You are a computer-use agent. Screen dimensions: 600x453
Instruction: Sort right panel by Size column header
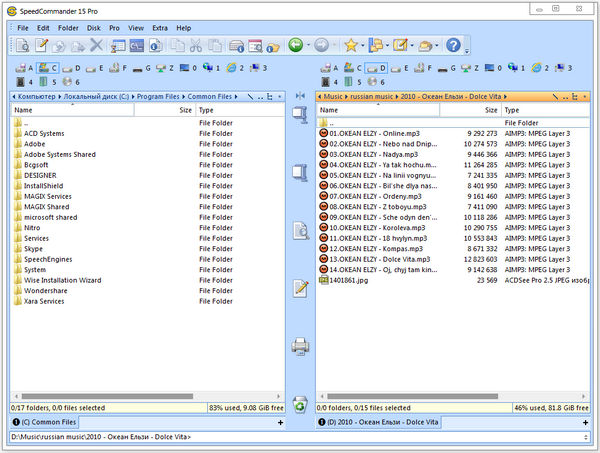[490, 110]
